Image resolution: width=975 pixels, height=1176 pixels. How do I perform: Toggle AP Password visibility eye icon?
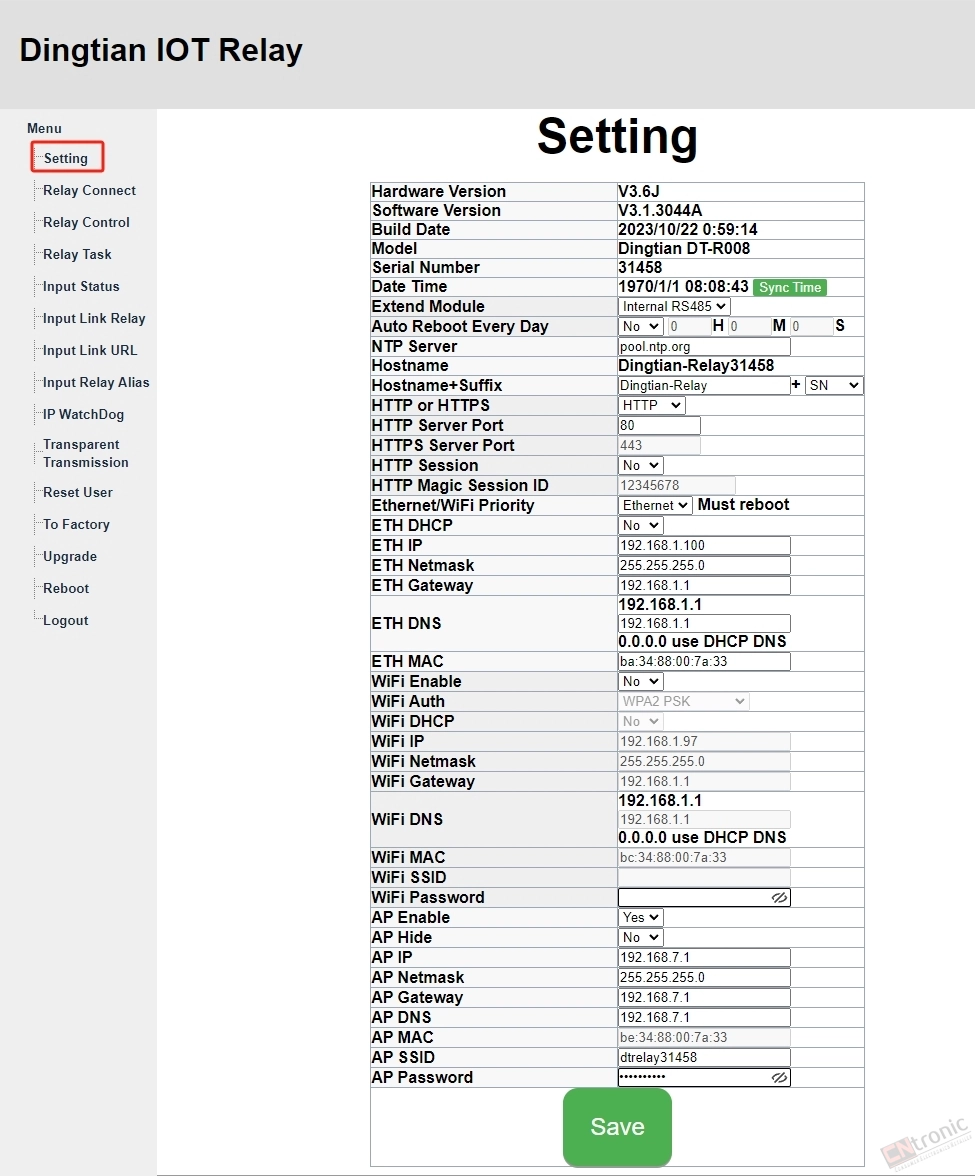[x=779, y=1078]
